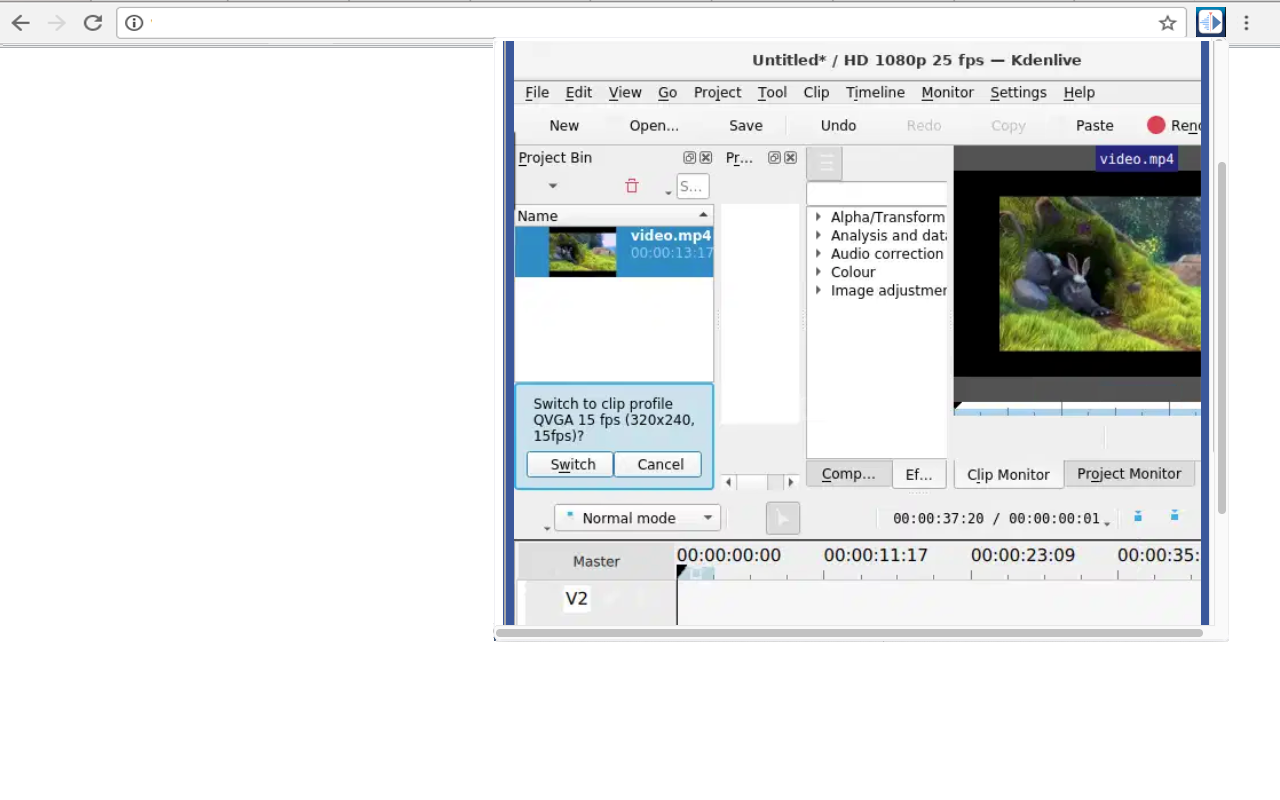
Task: Click browser extension icon in toolbar
Action: (x=1210, y=23)
